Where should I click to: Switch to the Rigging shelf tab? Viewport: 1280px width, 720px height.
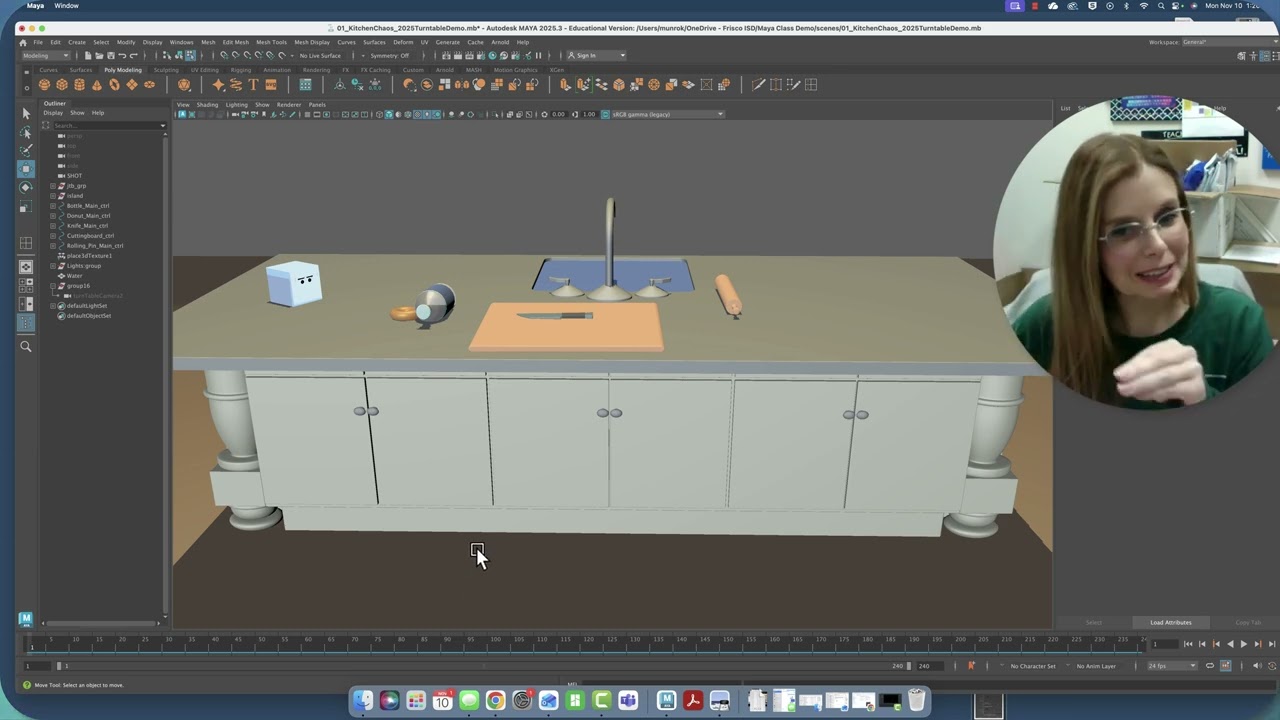[241, 70]
